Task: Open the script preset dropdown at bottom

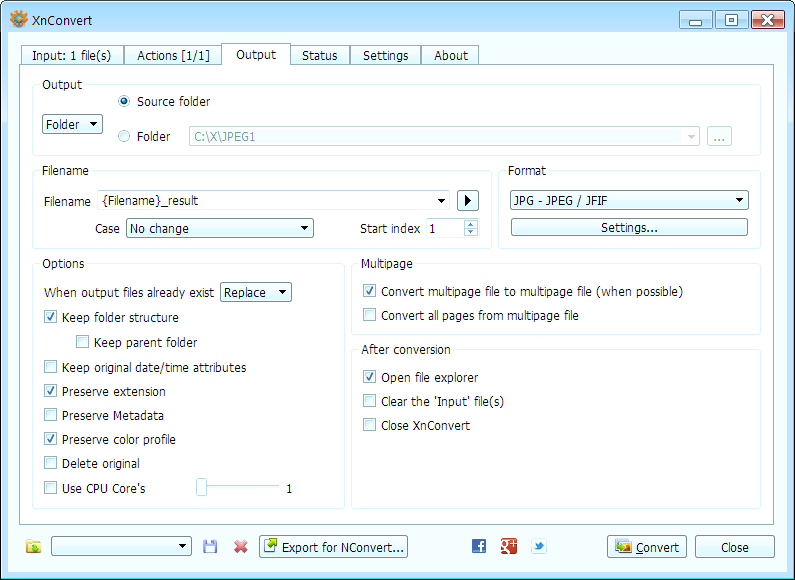Action: coord(121,547)
